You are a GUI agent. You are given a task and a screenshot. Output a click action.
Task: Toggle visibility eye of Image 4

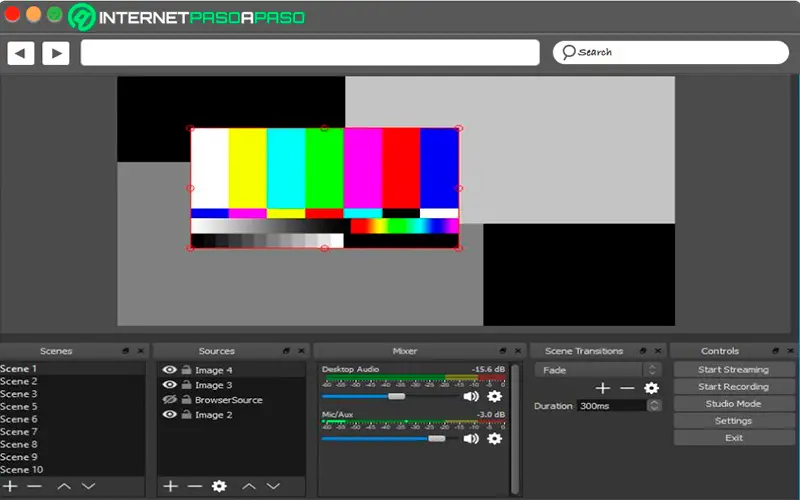click(169, 369)
